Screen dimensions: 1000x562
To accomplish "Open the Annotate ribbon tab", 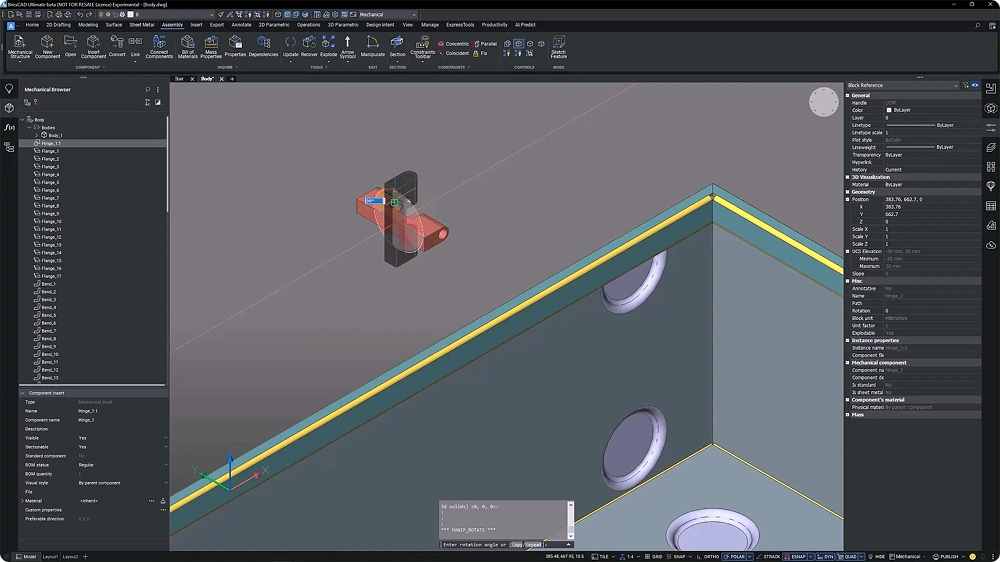I will [241, 25].
